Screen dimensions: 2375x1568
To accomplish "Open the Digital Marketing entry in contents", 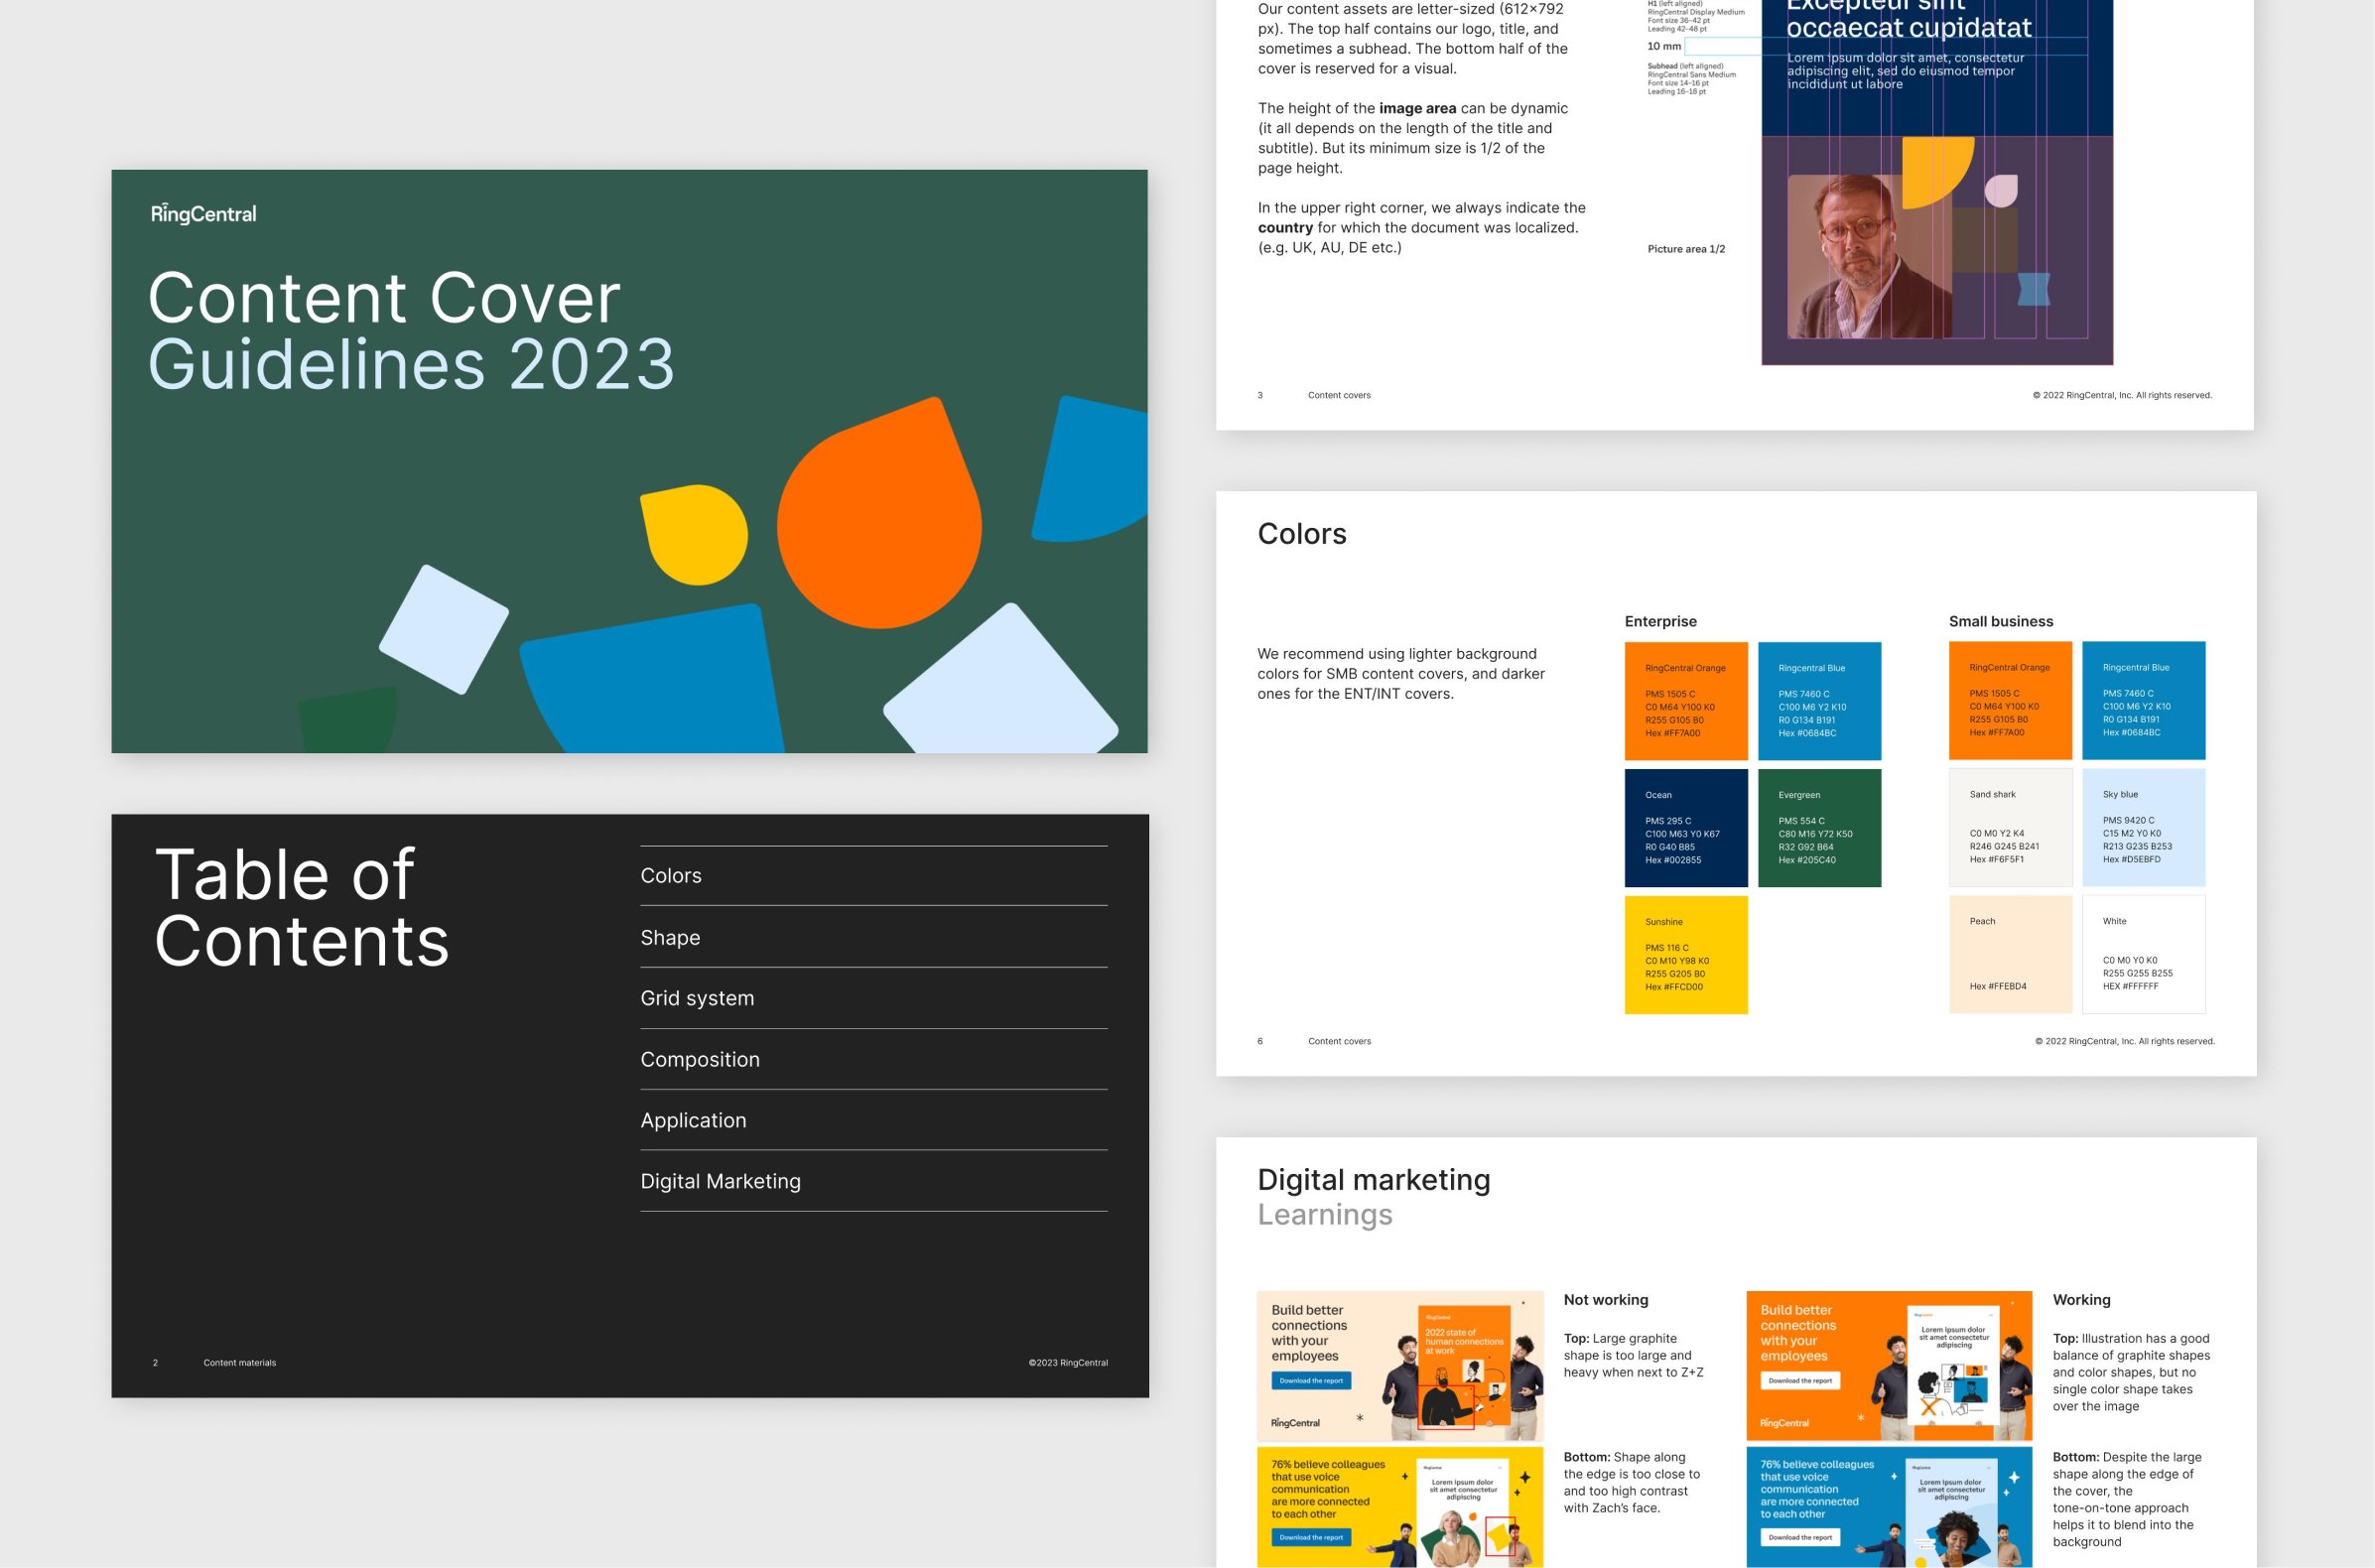I will tap(720, 1182).
